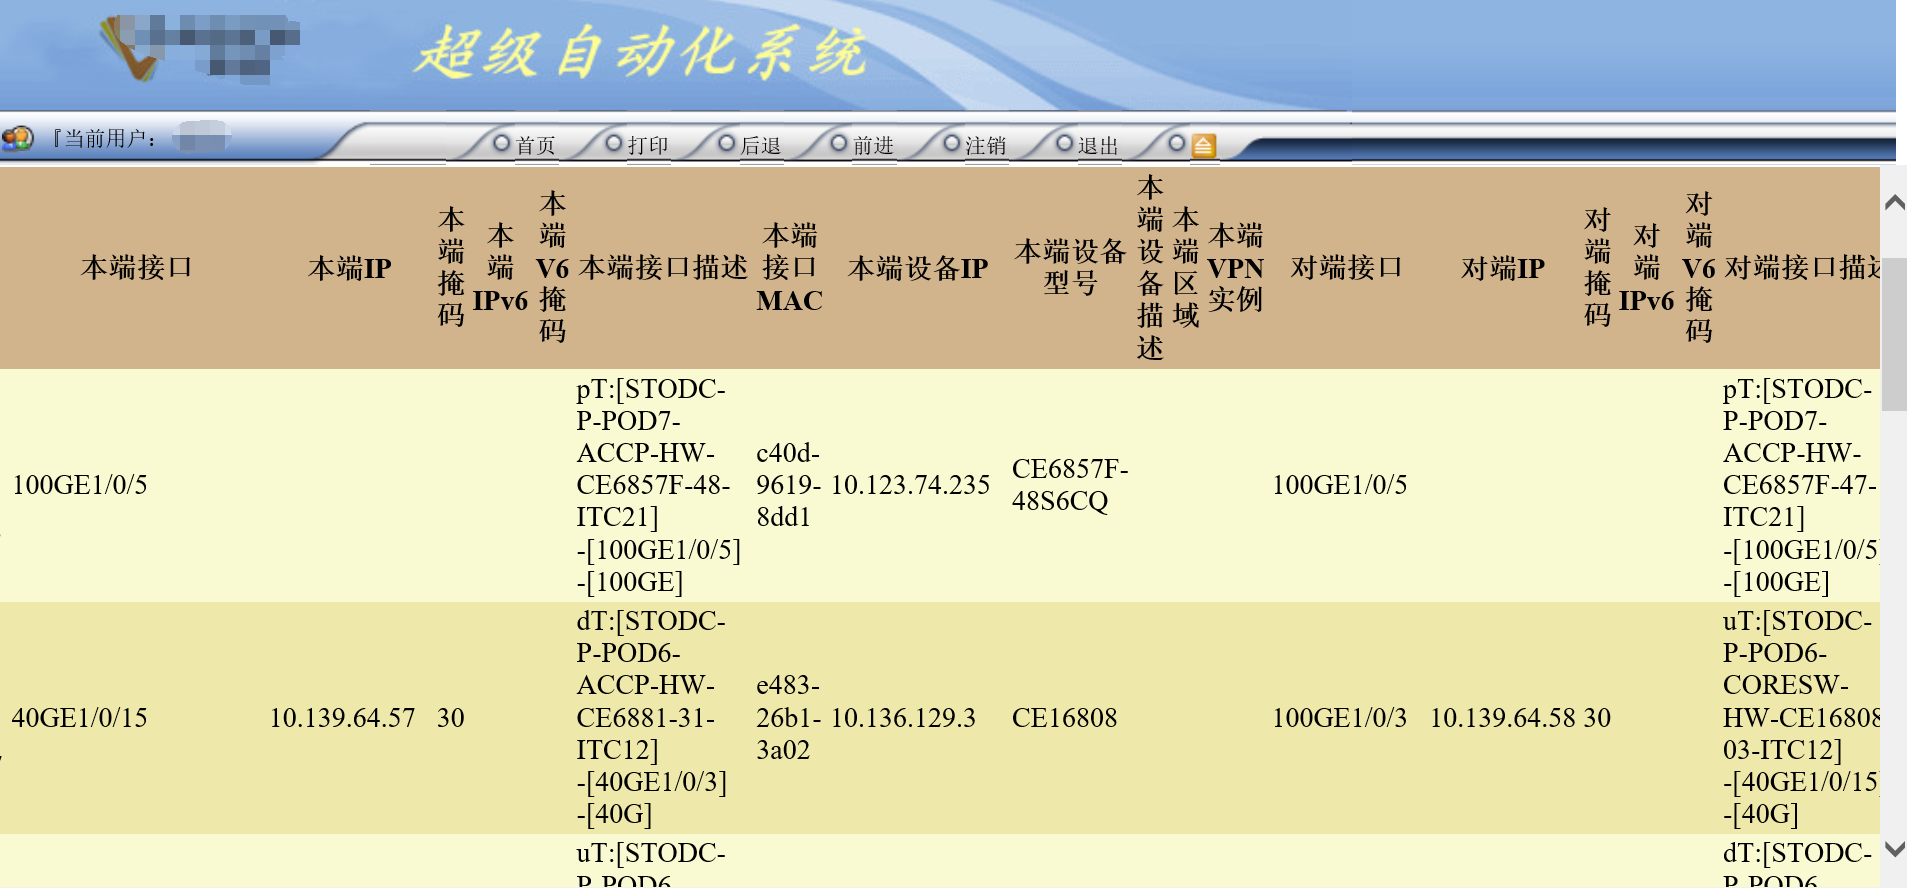This screenshot has width=1907, height=888.
Task: Click the vertical scrollbar up arrow
Action: click(1894, 203)
